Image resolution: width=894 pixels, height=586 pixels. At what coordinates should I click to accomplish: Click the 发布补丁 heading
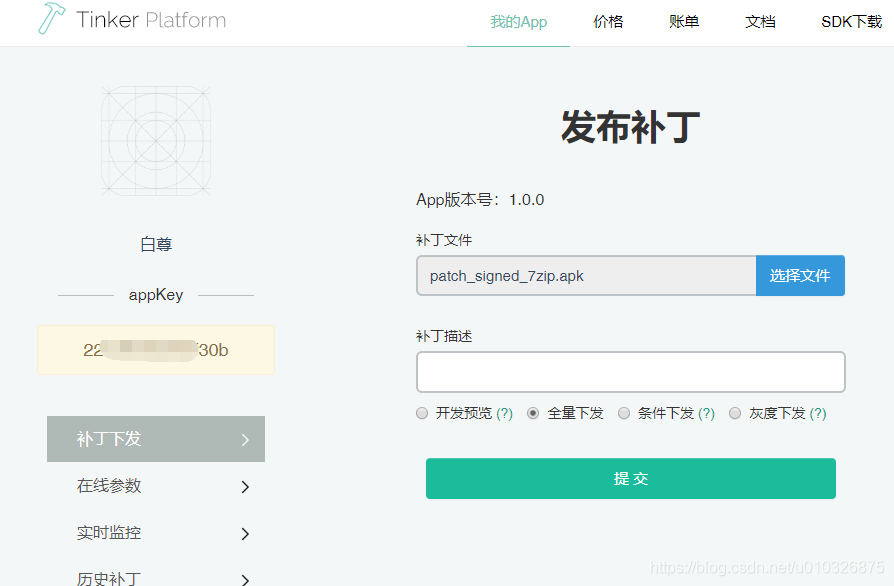pyautogui.click(x=631, y=127)
